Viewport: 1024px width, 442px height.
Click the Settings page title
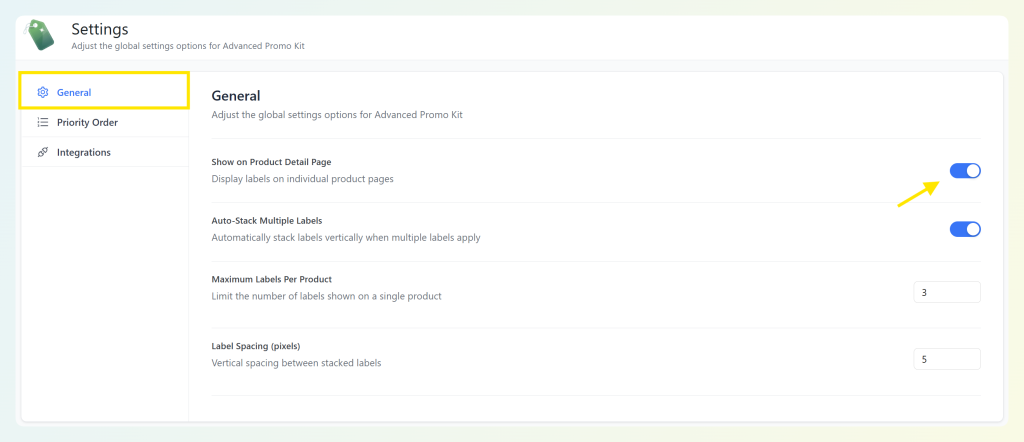tap(100, 29)
